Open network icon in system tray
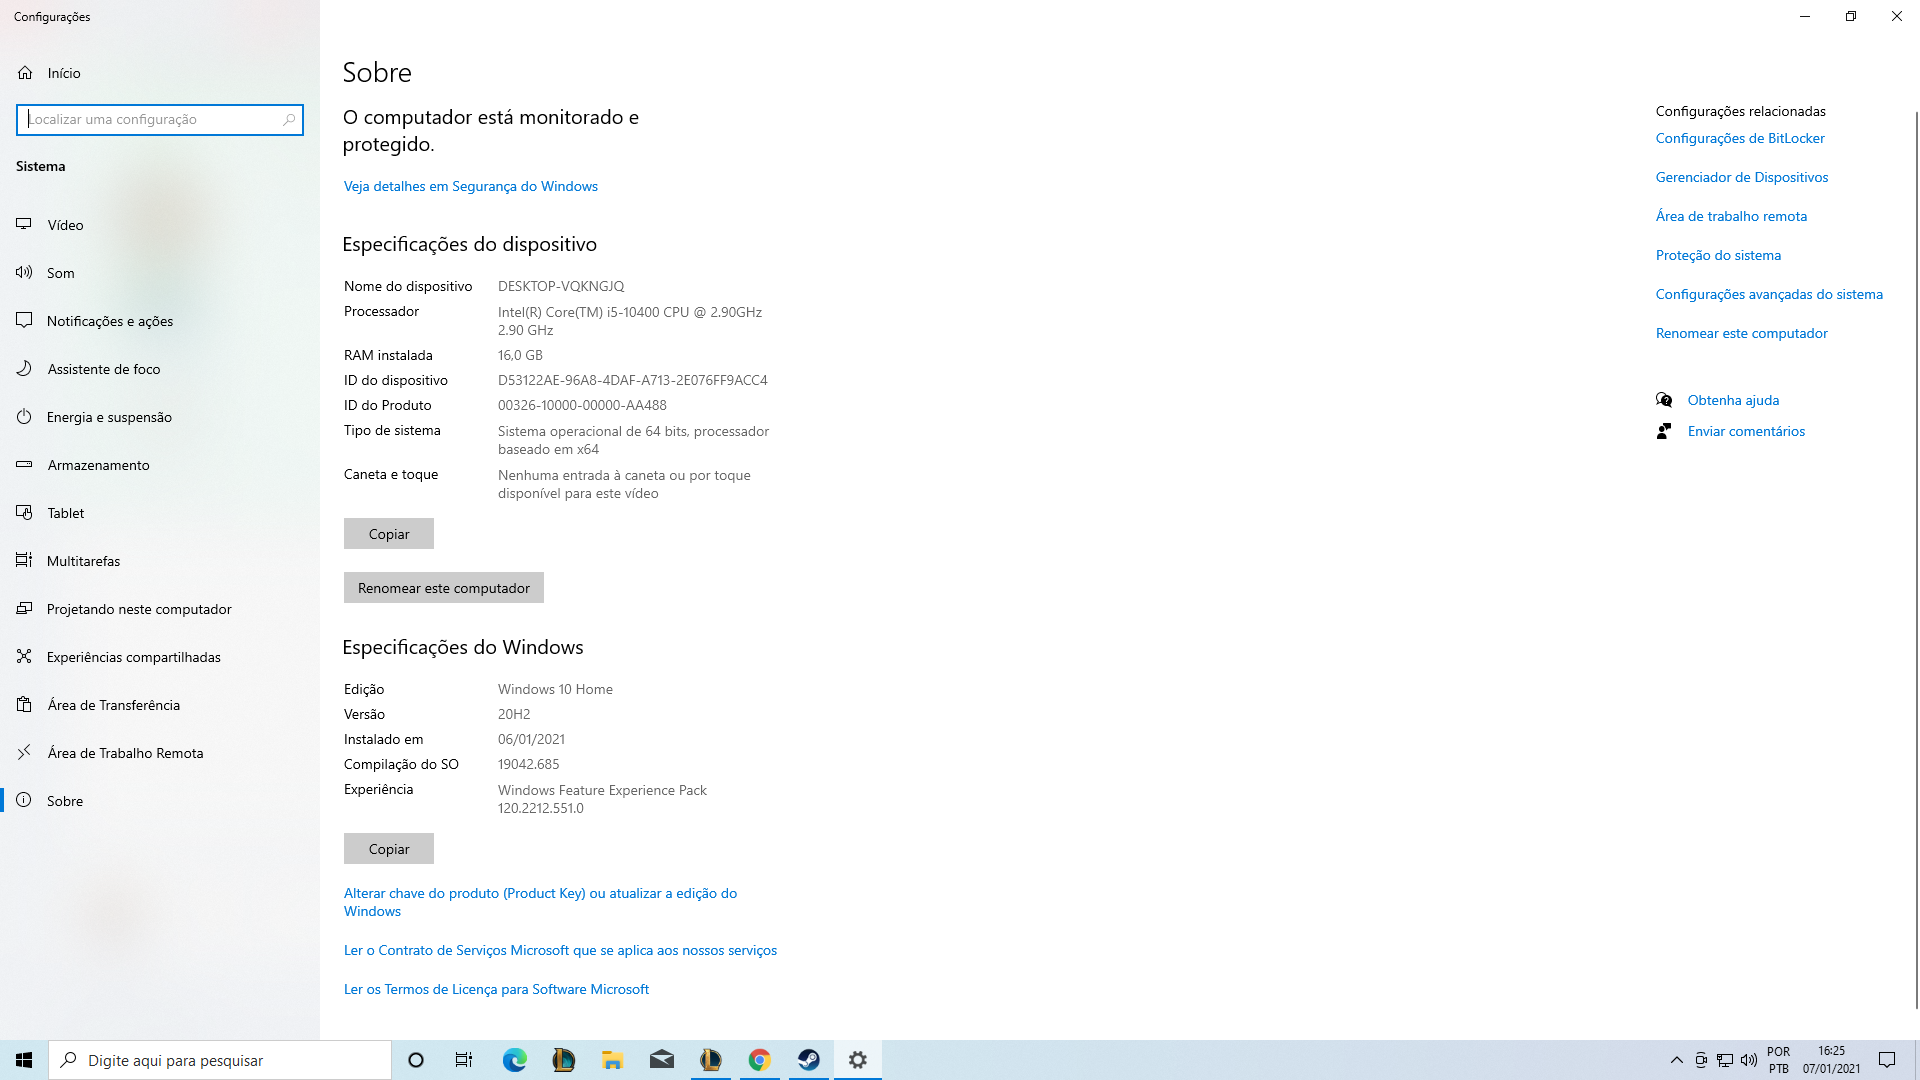 click(x=1725, y=1060)
